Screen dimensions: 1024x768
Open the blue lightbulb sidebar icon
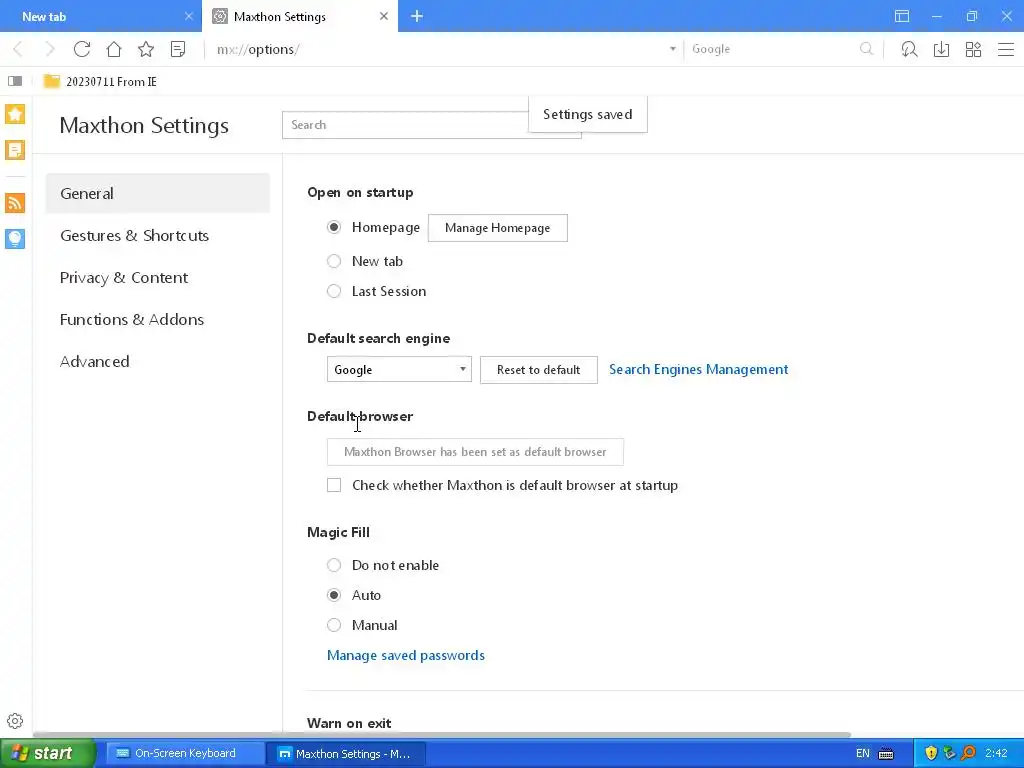(15, 239)
